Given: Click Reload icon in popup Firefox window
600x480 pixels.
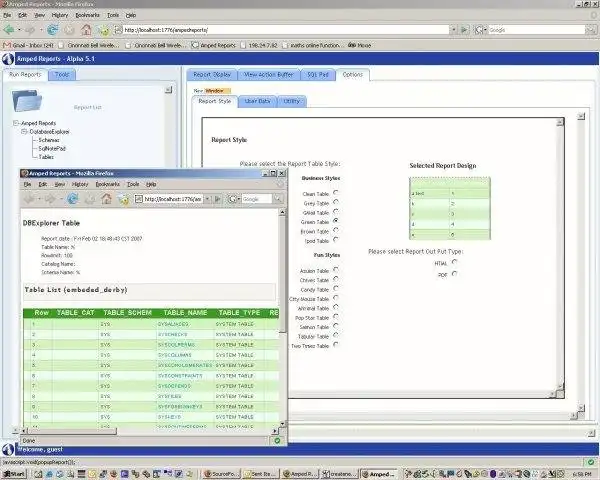Looking at the screenshot, I should [73, 199].
